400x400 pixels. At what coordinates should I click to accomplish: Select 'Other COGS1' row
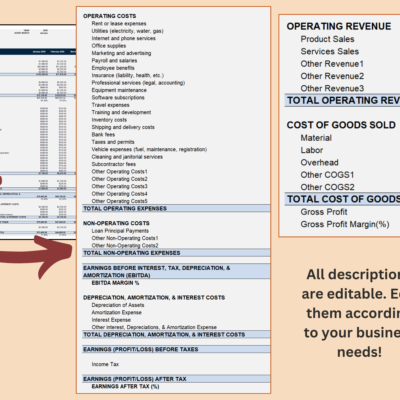coord(327,175)
